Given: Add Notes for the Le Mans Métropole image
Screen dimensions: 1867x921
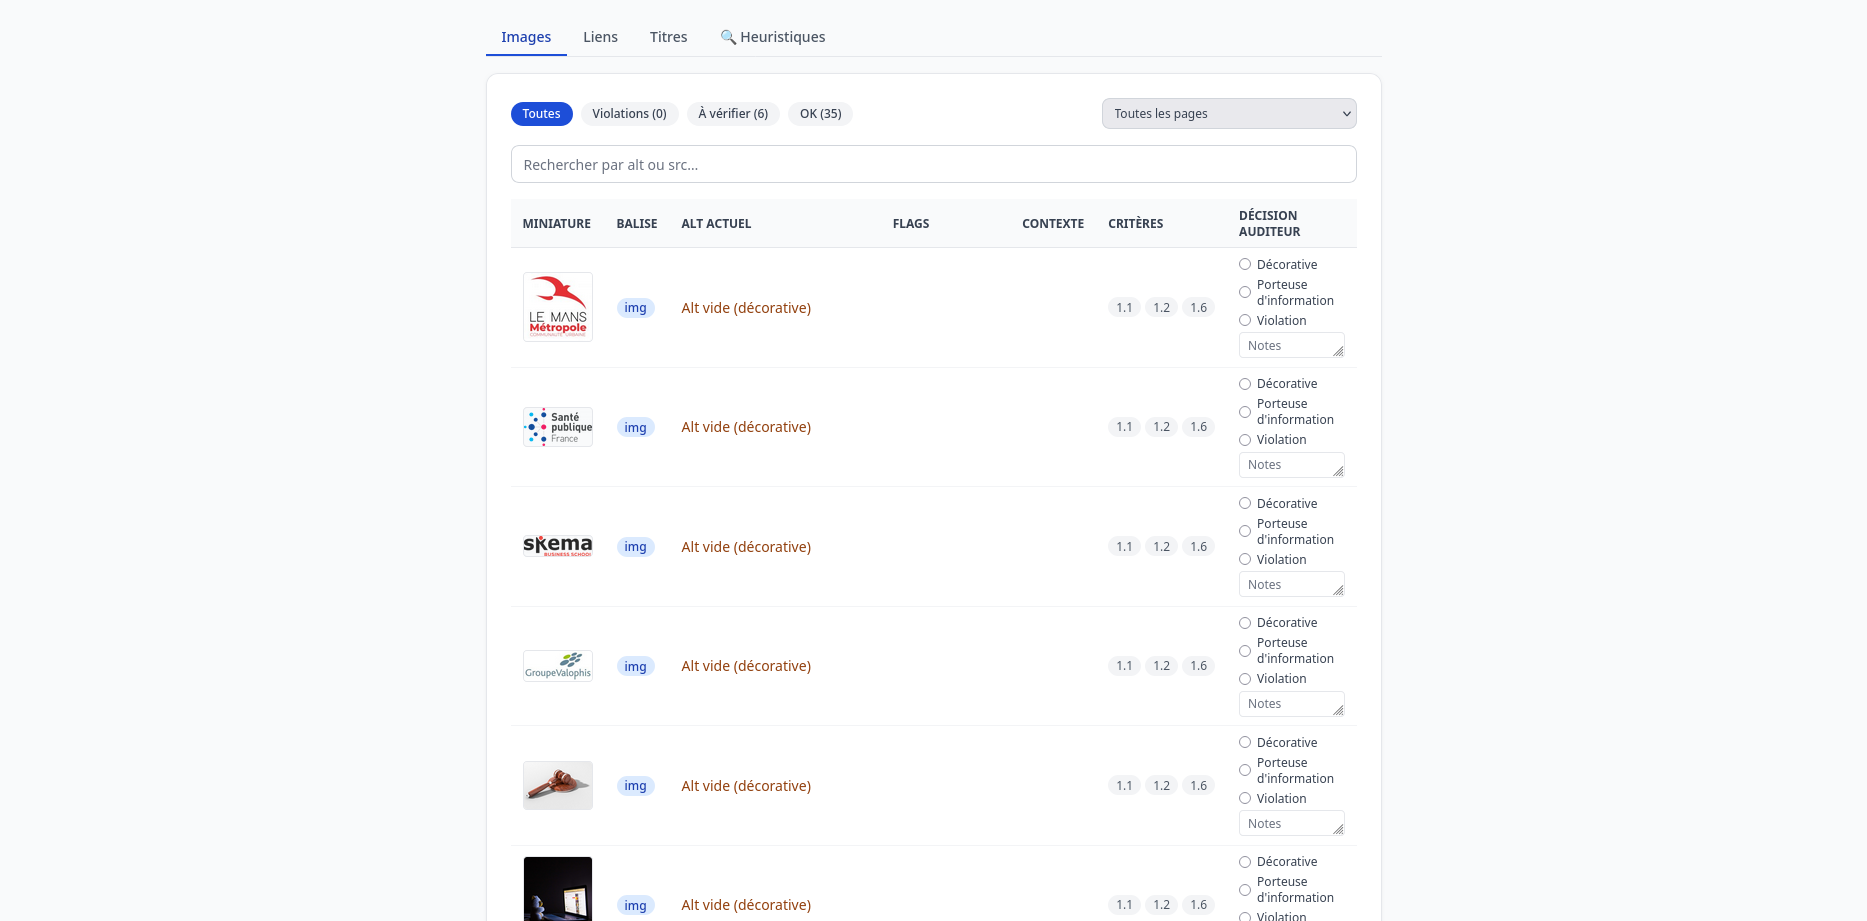Looking at the screenshot, I should pos(1292,345).
